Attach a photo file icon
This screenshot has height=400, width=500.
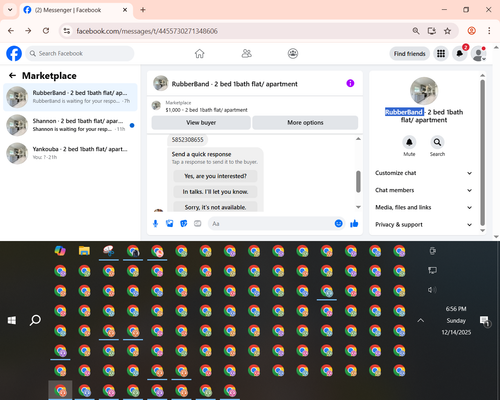170,224
